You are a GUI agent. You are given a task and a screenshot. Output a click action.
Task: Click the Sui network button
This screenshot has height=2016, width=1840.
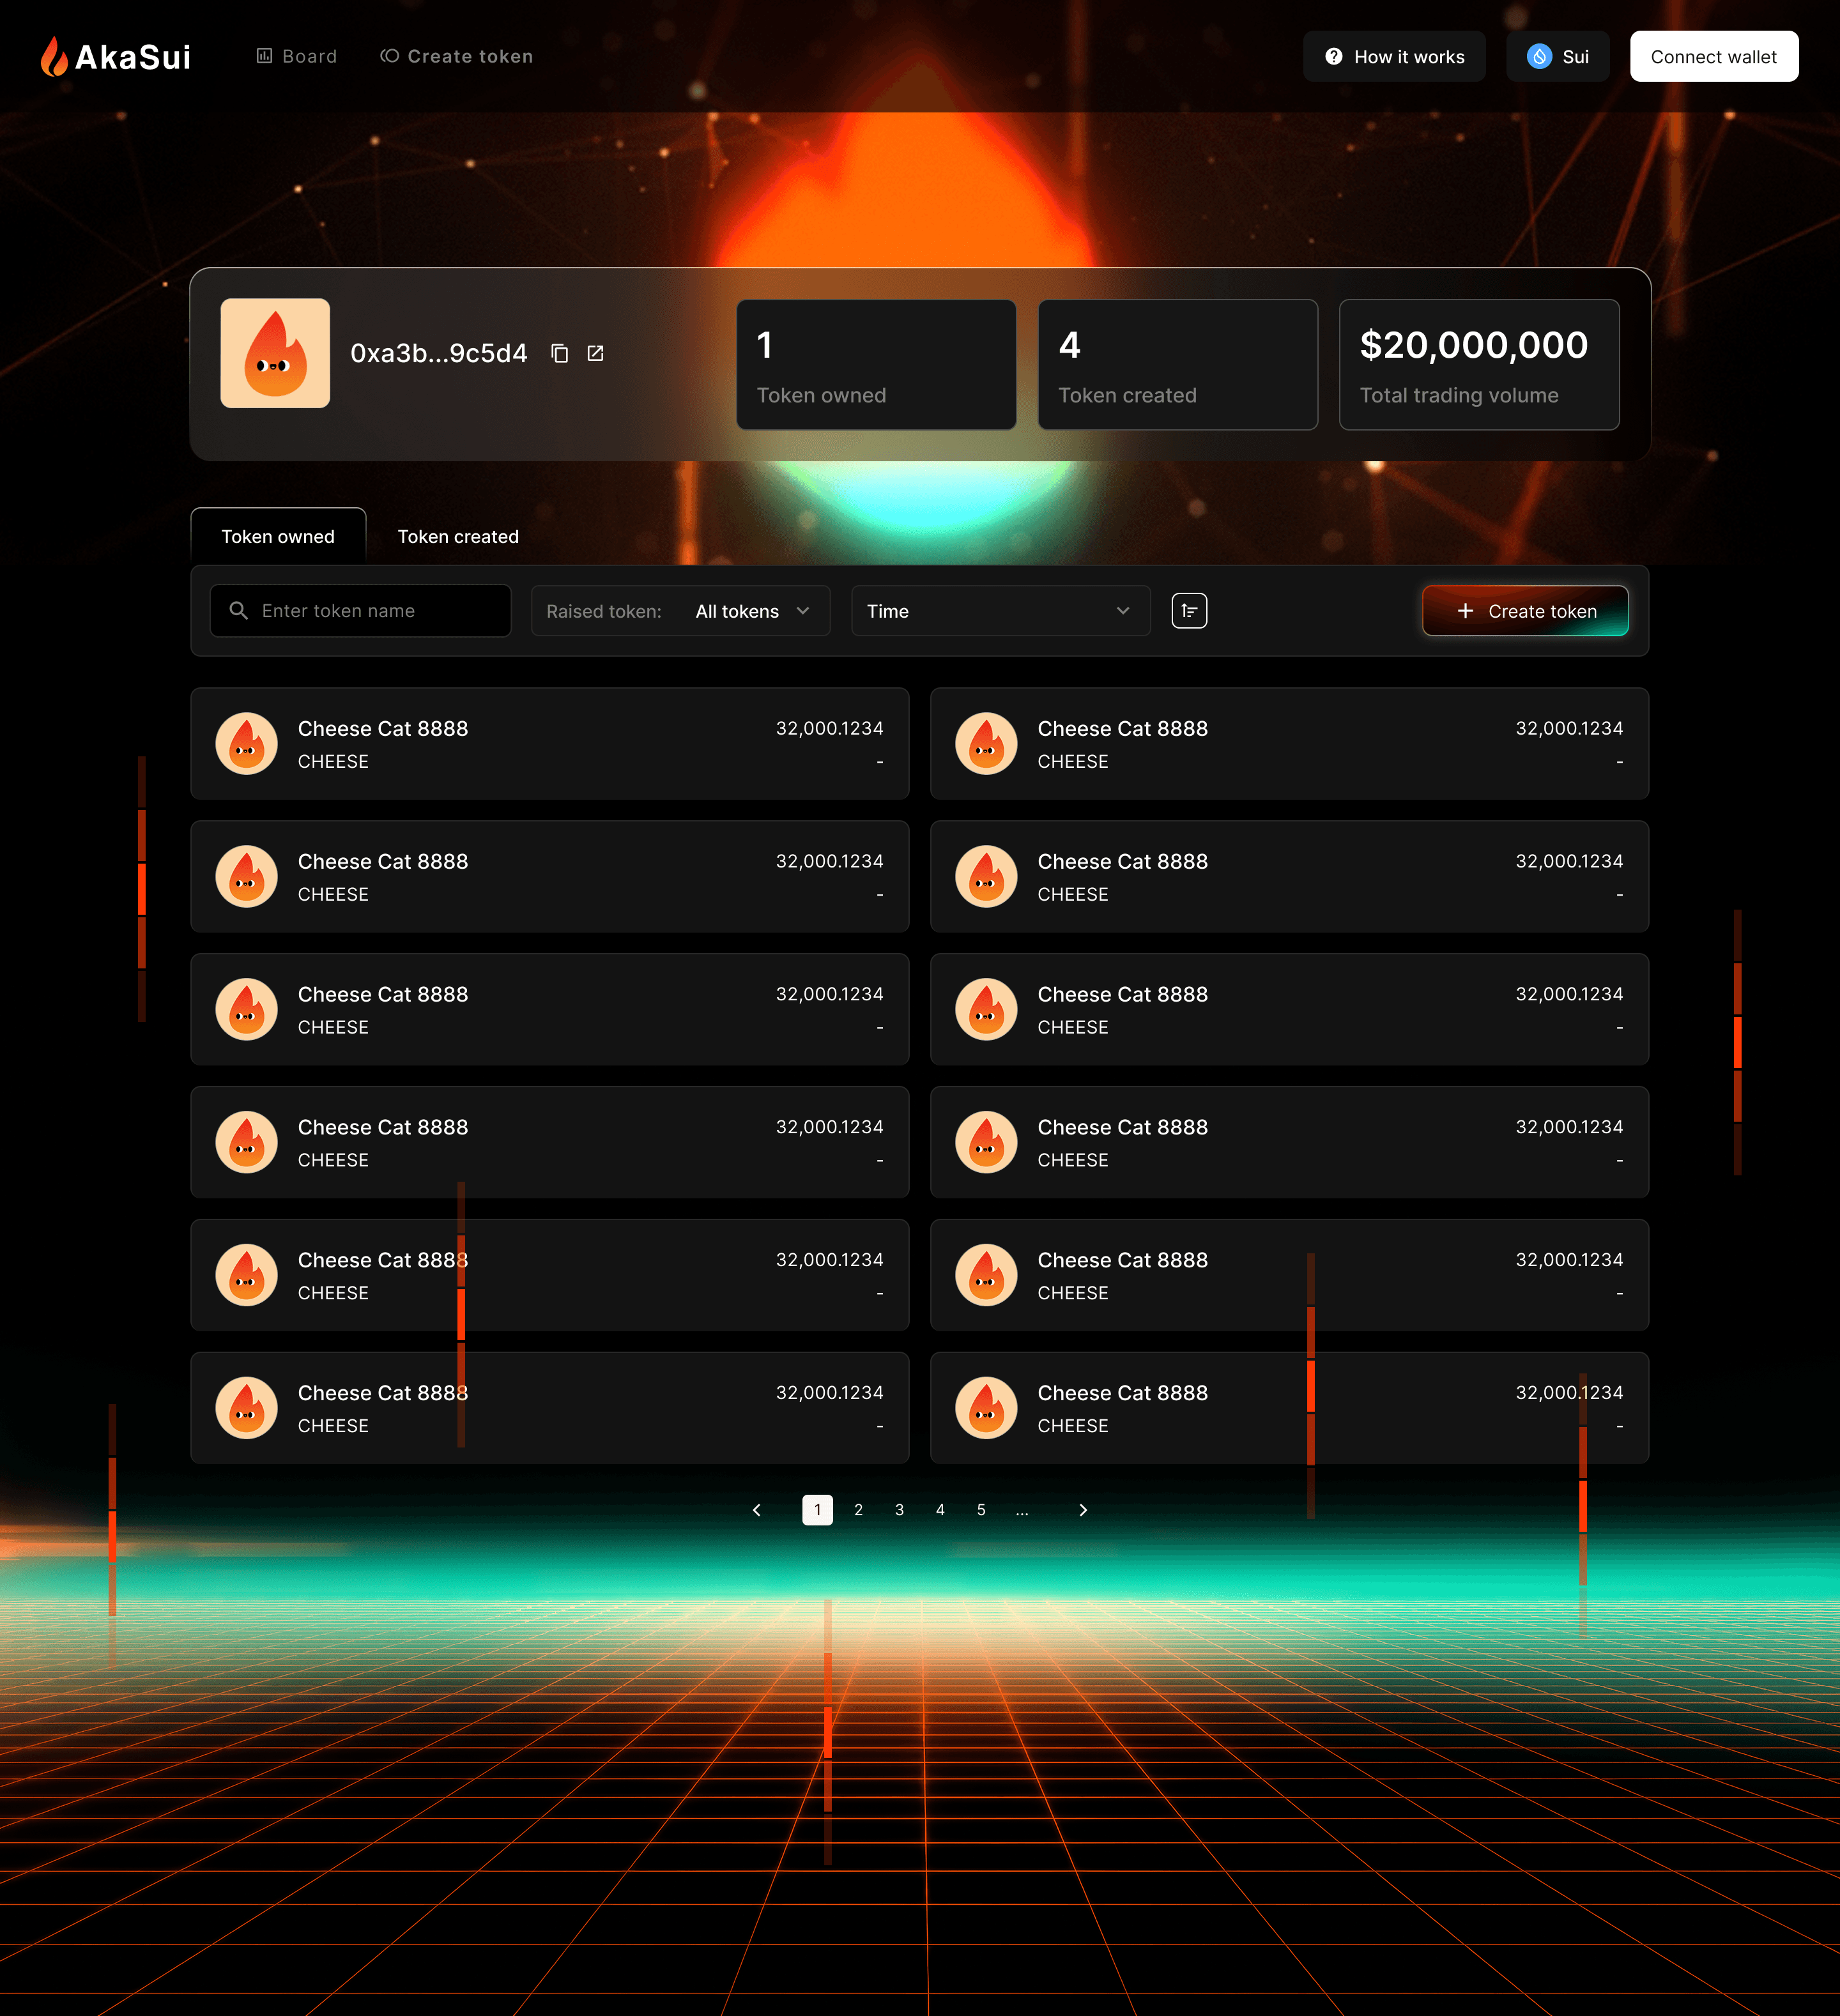(x=1557, y=57)
